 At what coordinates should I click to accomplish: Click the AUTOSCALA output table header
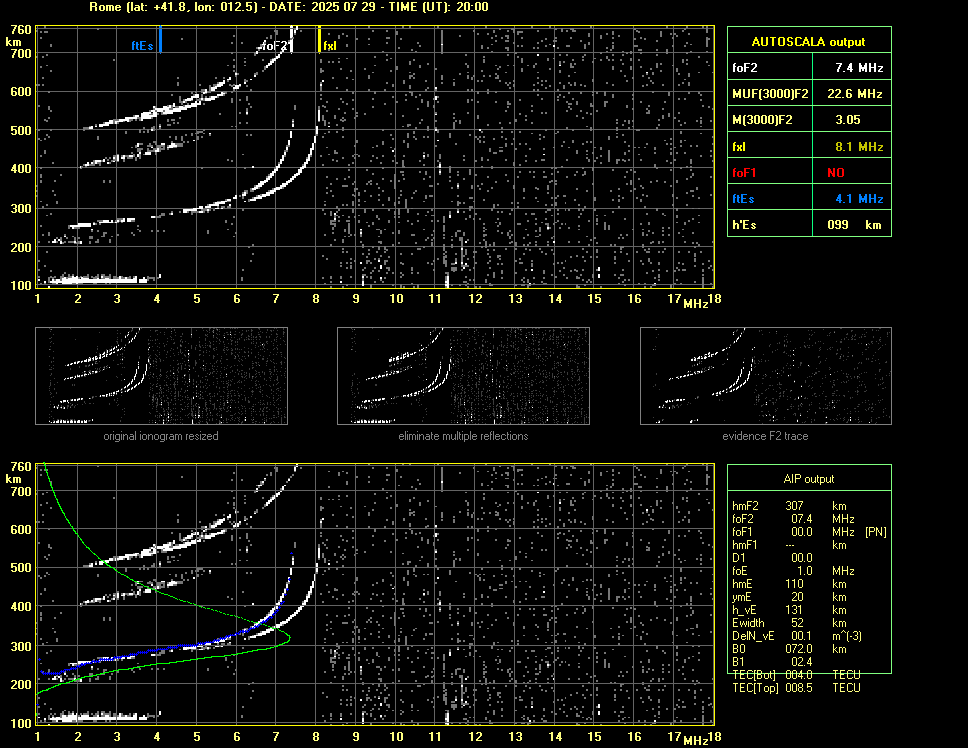[x=809, y=42]
